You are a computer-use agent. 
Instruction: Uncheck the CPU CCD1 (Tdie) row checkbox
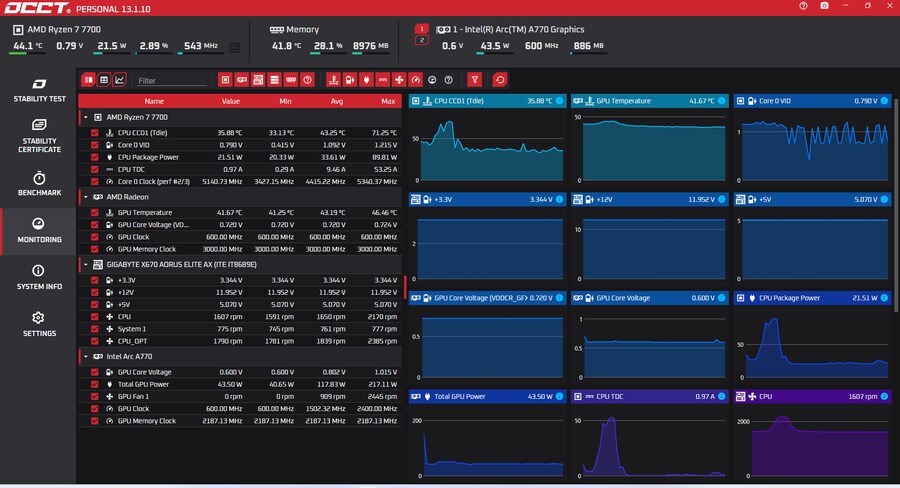[x=95, y=133]
